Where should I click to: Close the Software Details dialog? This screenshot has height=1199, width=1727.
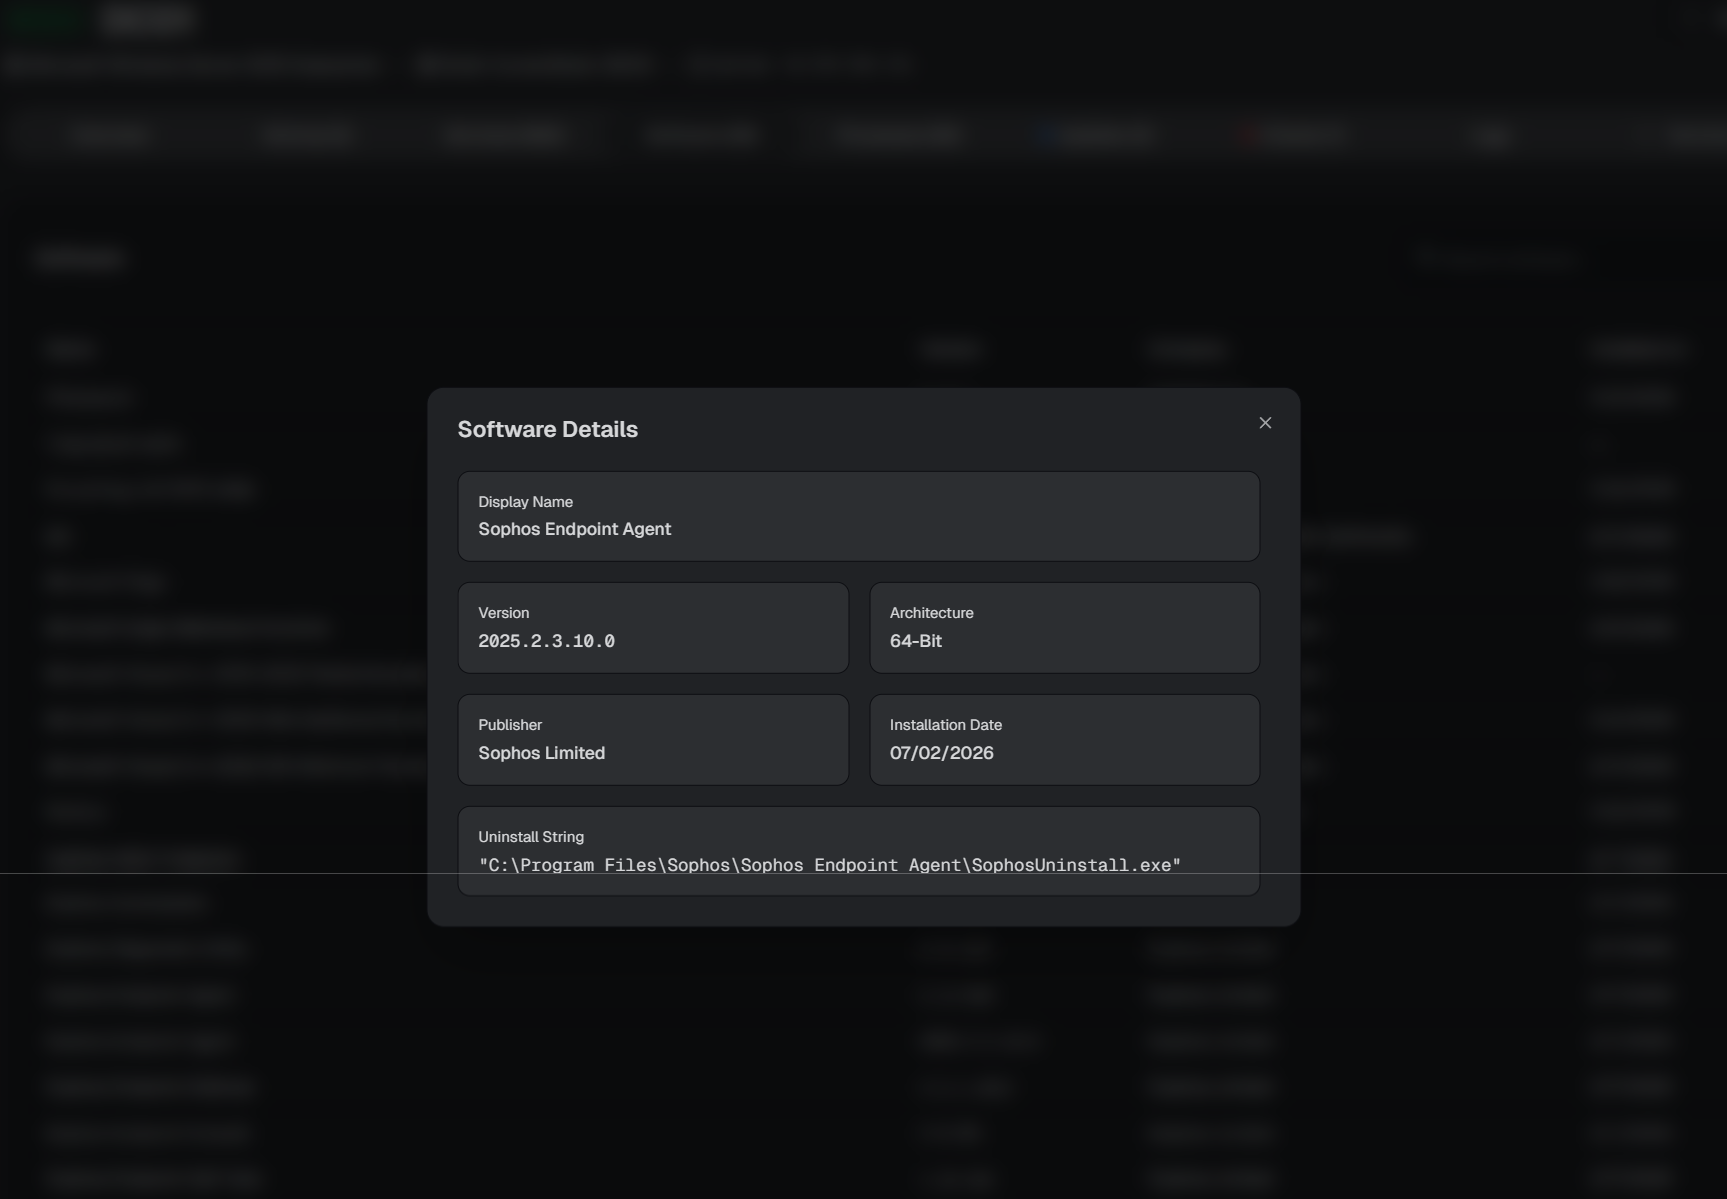pos(1265,423)
